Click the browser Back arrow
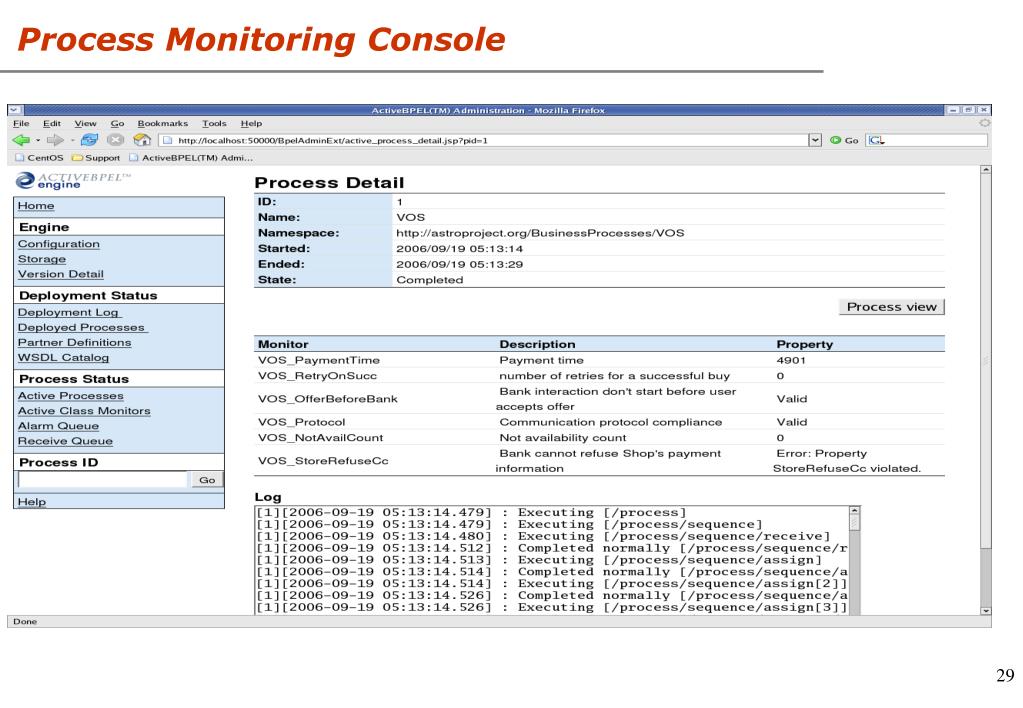The height and width of the screenshot is (708, 1023). click(x=21, y=140)
